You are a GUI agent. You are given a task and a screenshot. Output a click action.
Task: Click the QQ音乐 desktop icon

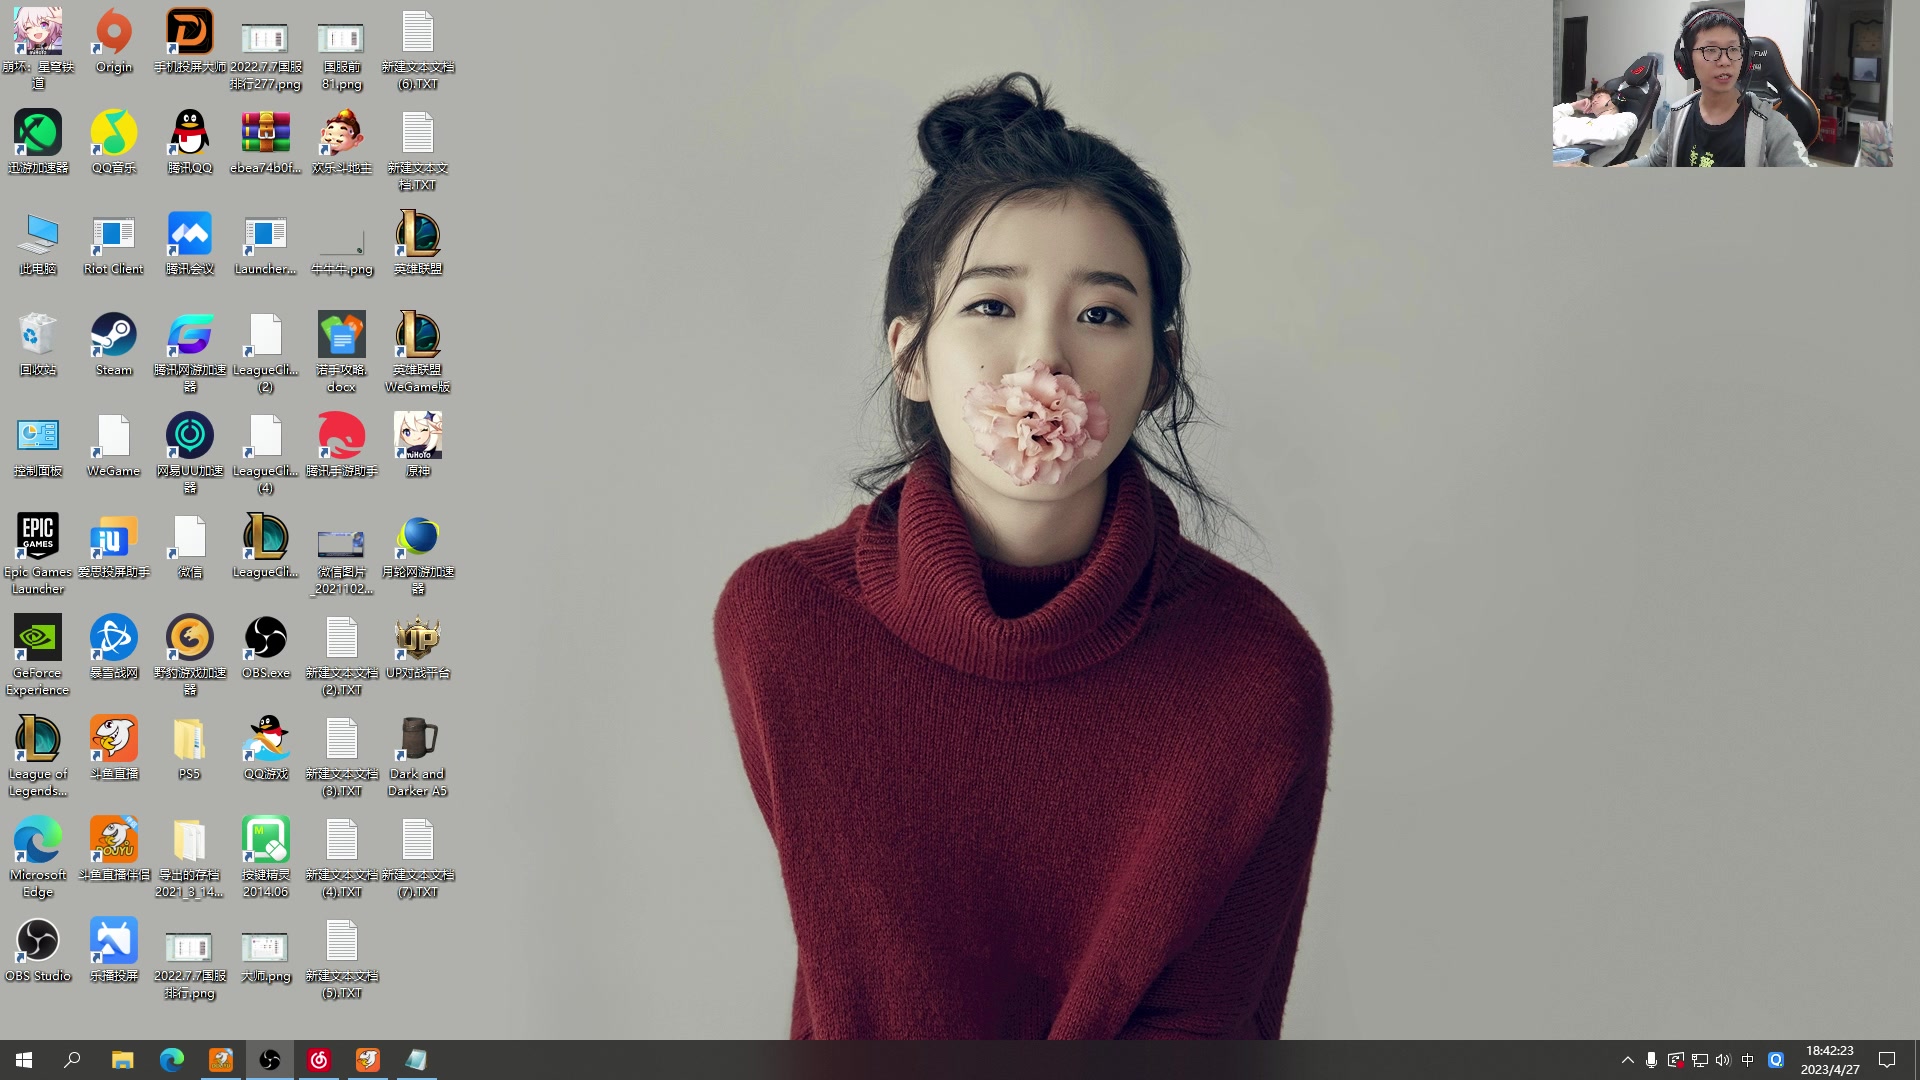click(114, 134)
